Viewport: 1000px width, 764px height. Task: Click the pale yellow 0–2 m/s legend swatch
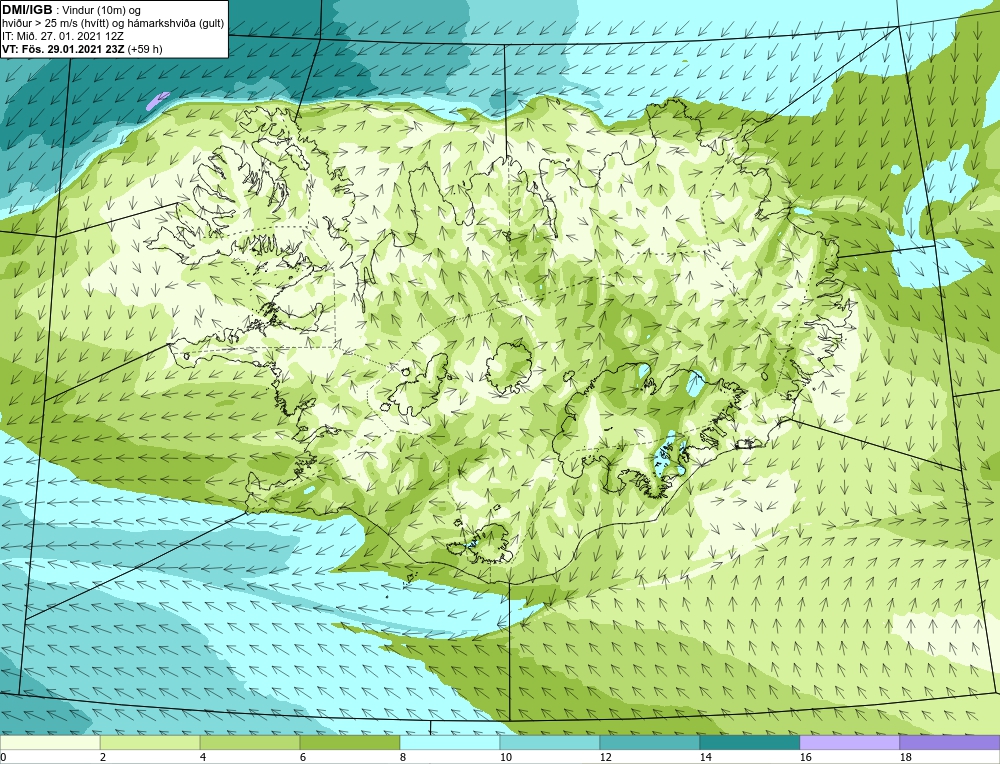click(50, 743)
